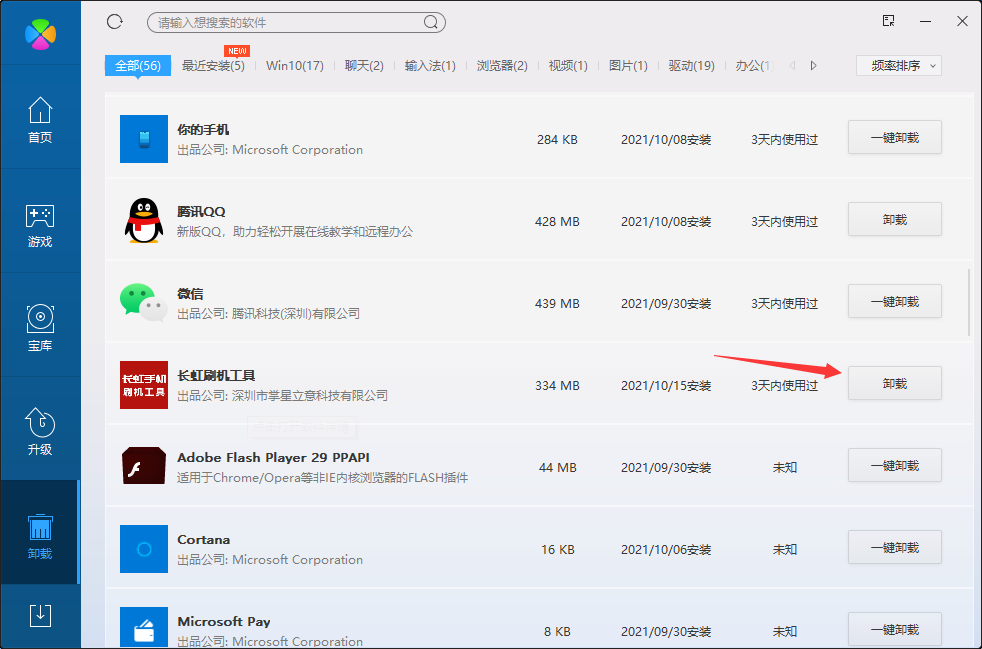Click 一键卸载 for 你的手机
This screenshot has height=649, width=982.
coord(895,137)
